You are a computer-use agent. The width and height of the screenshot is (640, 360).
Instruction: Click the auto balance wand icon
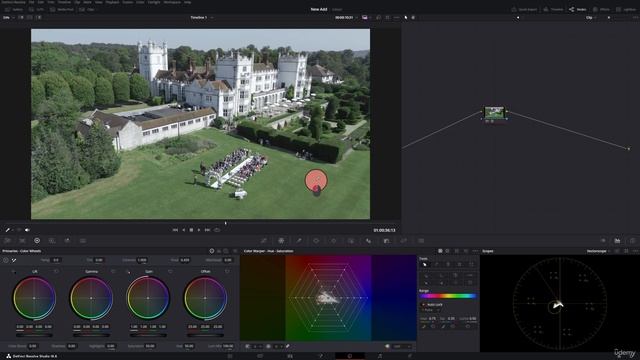click(14, 260)
